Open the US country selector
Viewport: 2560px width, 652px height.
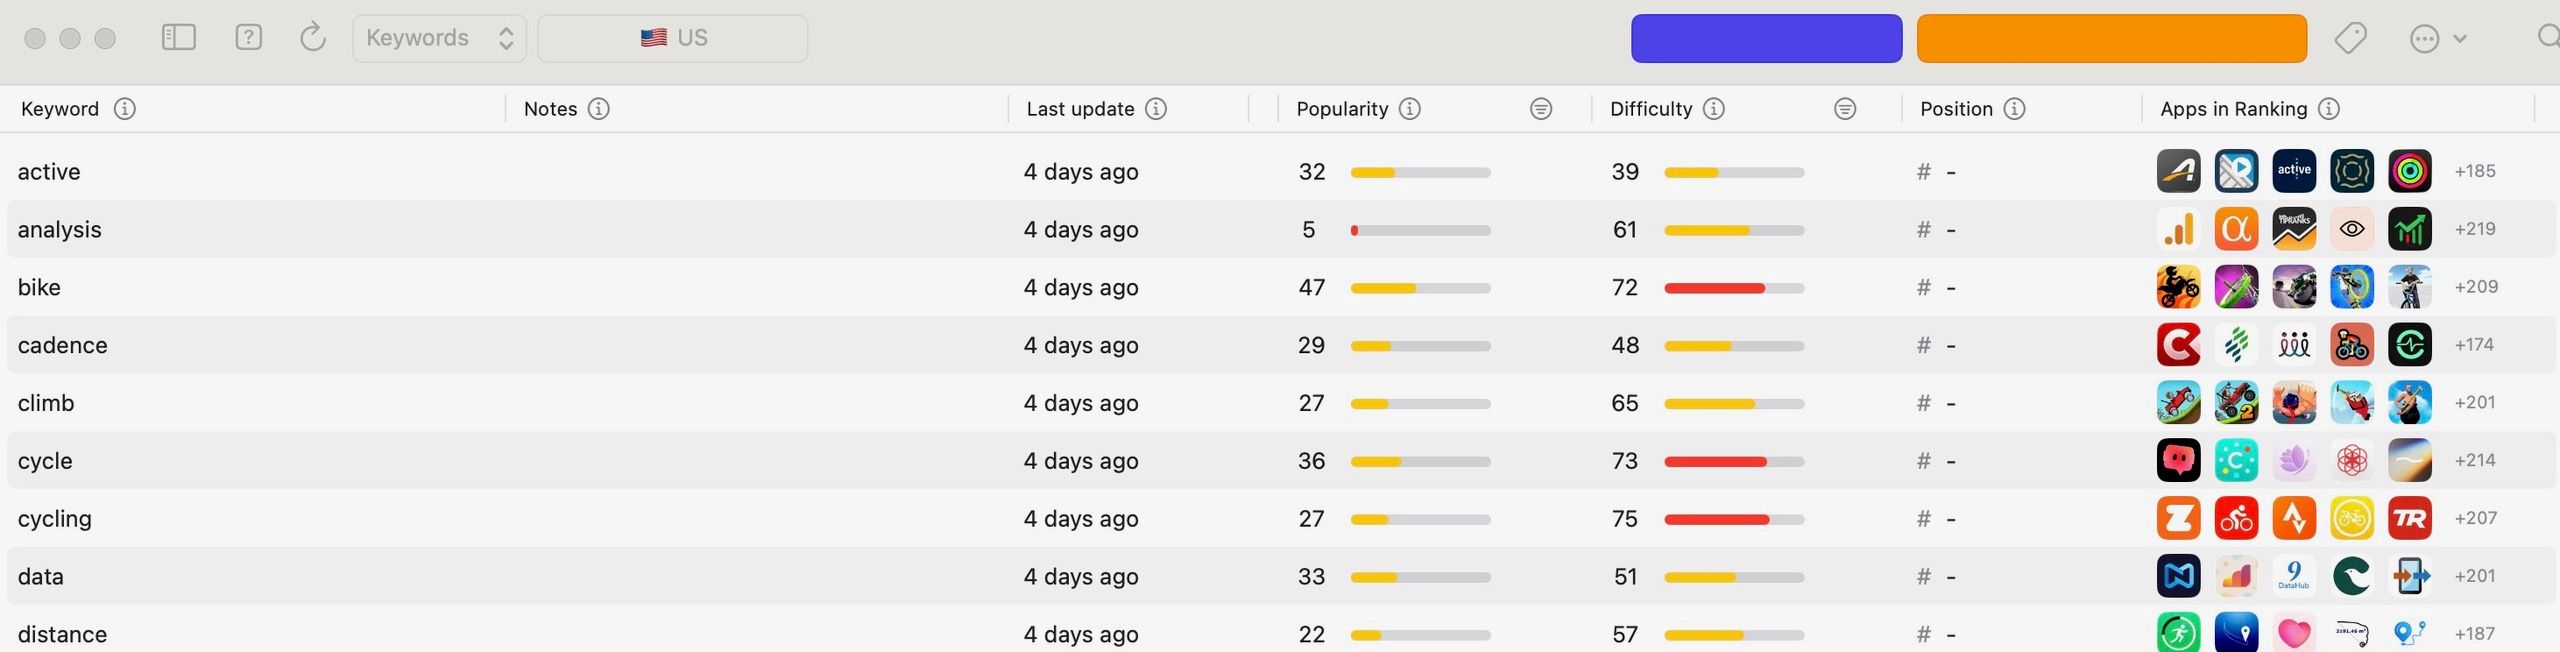pyautogui.click(x=673, y=38)
